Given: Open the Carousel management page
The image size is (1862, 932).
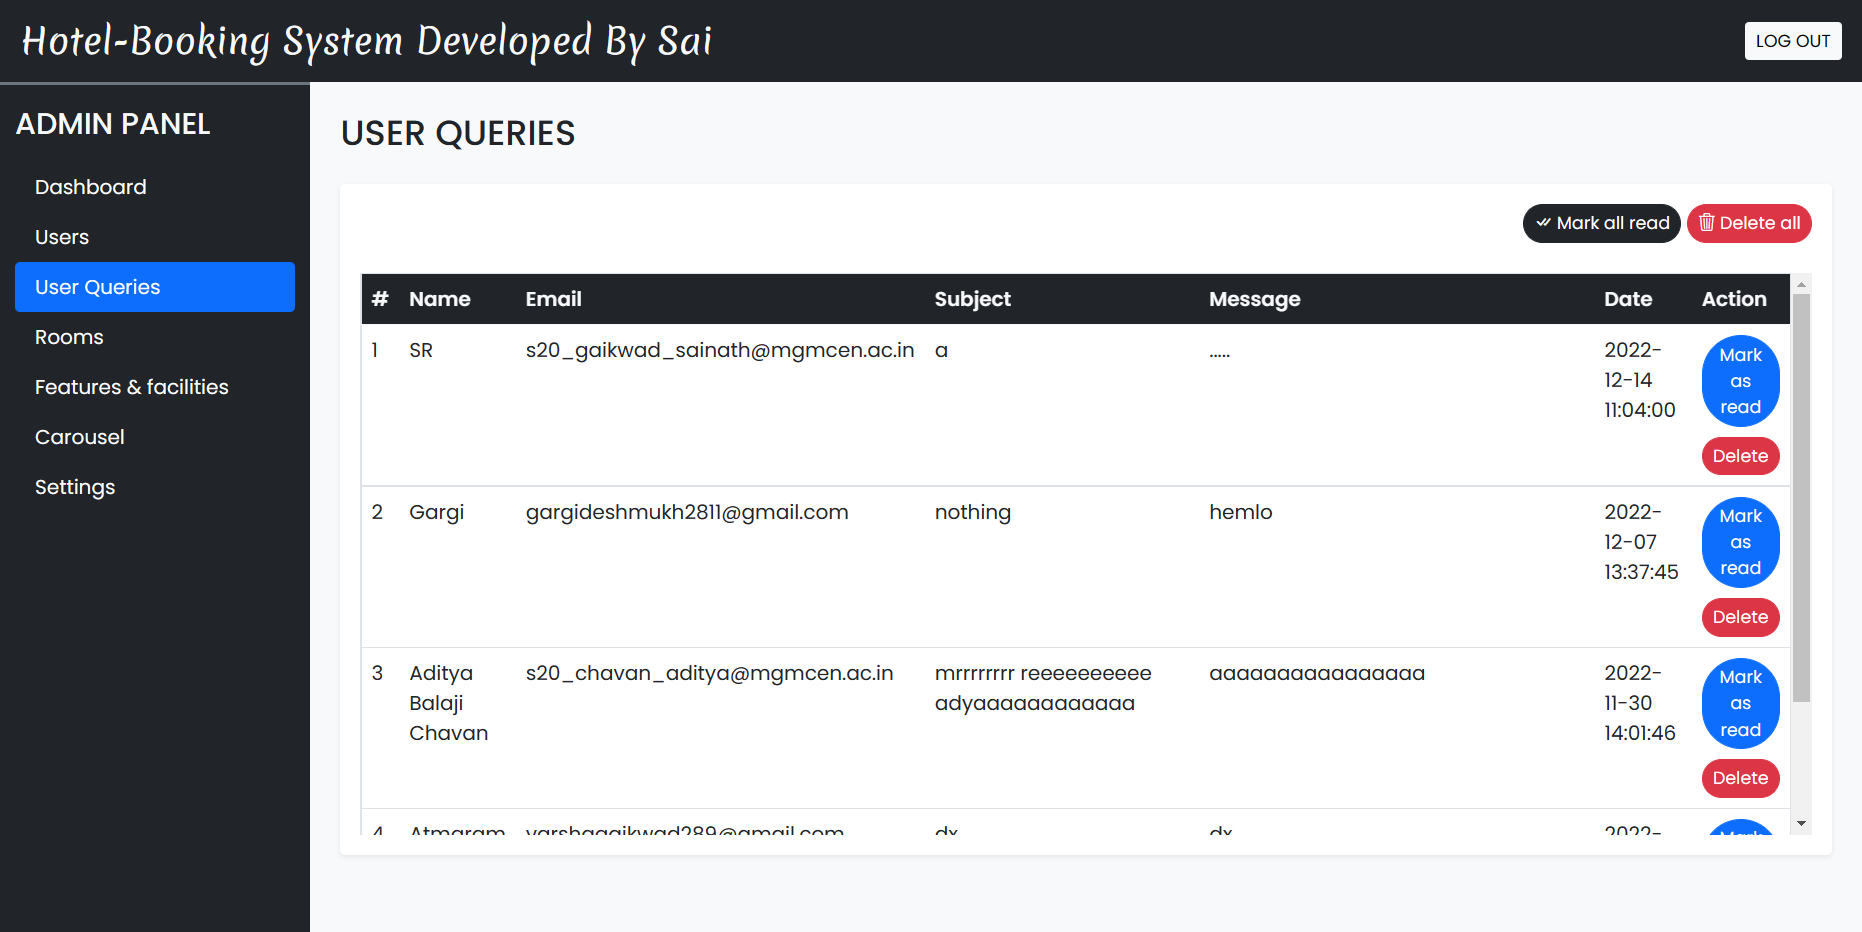Looking at the screenshot, I should click(x=79, y=437).
